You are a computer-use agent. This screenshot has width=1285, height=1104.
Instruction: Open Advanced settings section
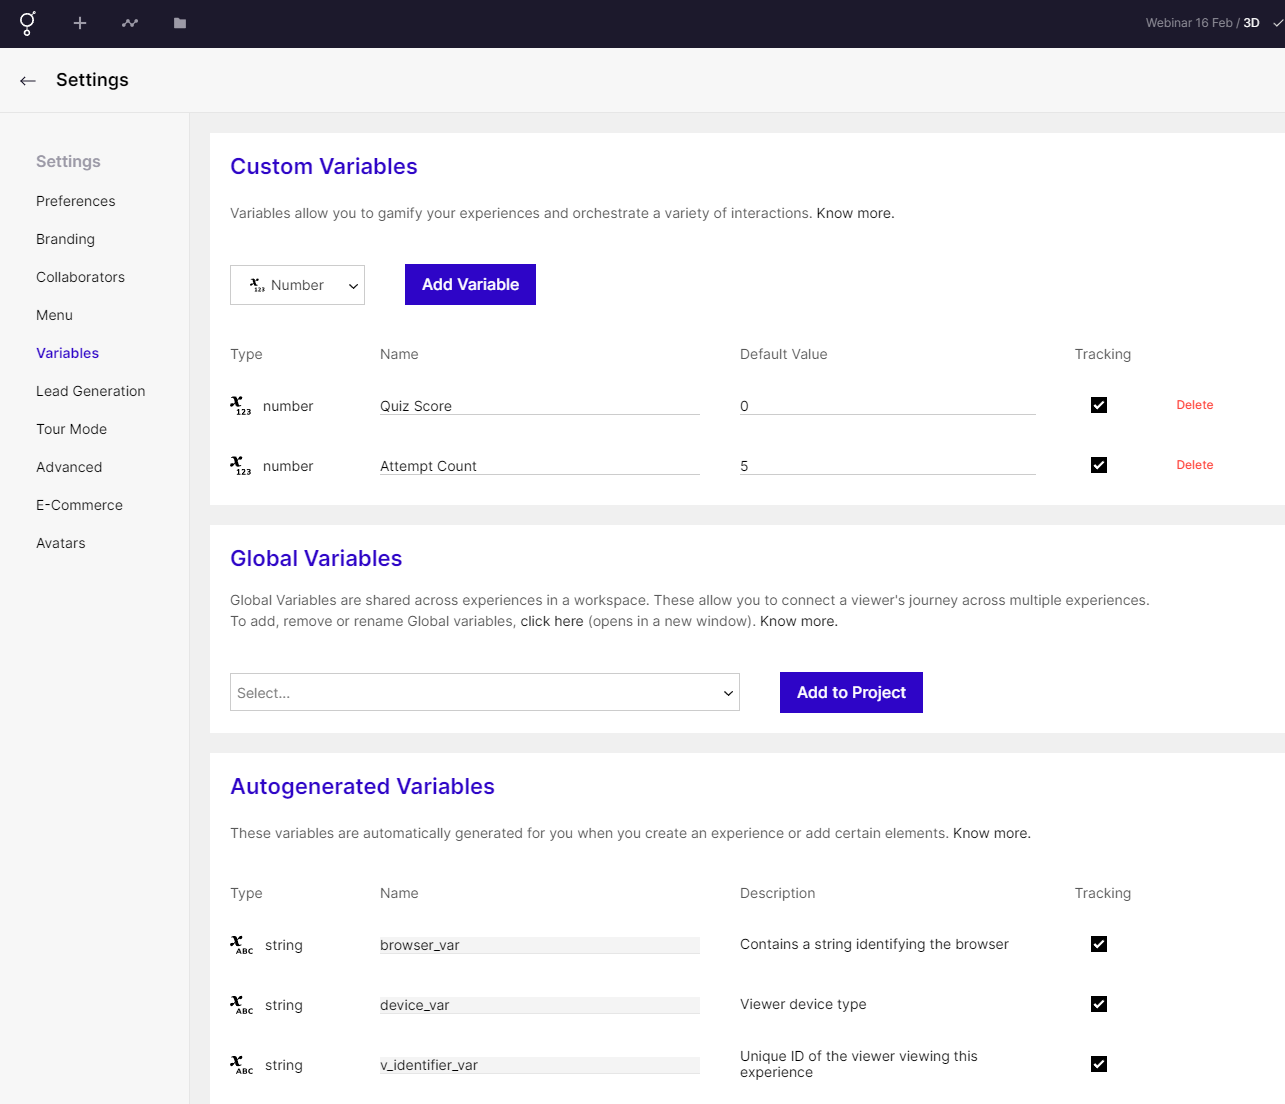69,467
